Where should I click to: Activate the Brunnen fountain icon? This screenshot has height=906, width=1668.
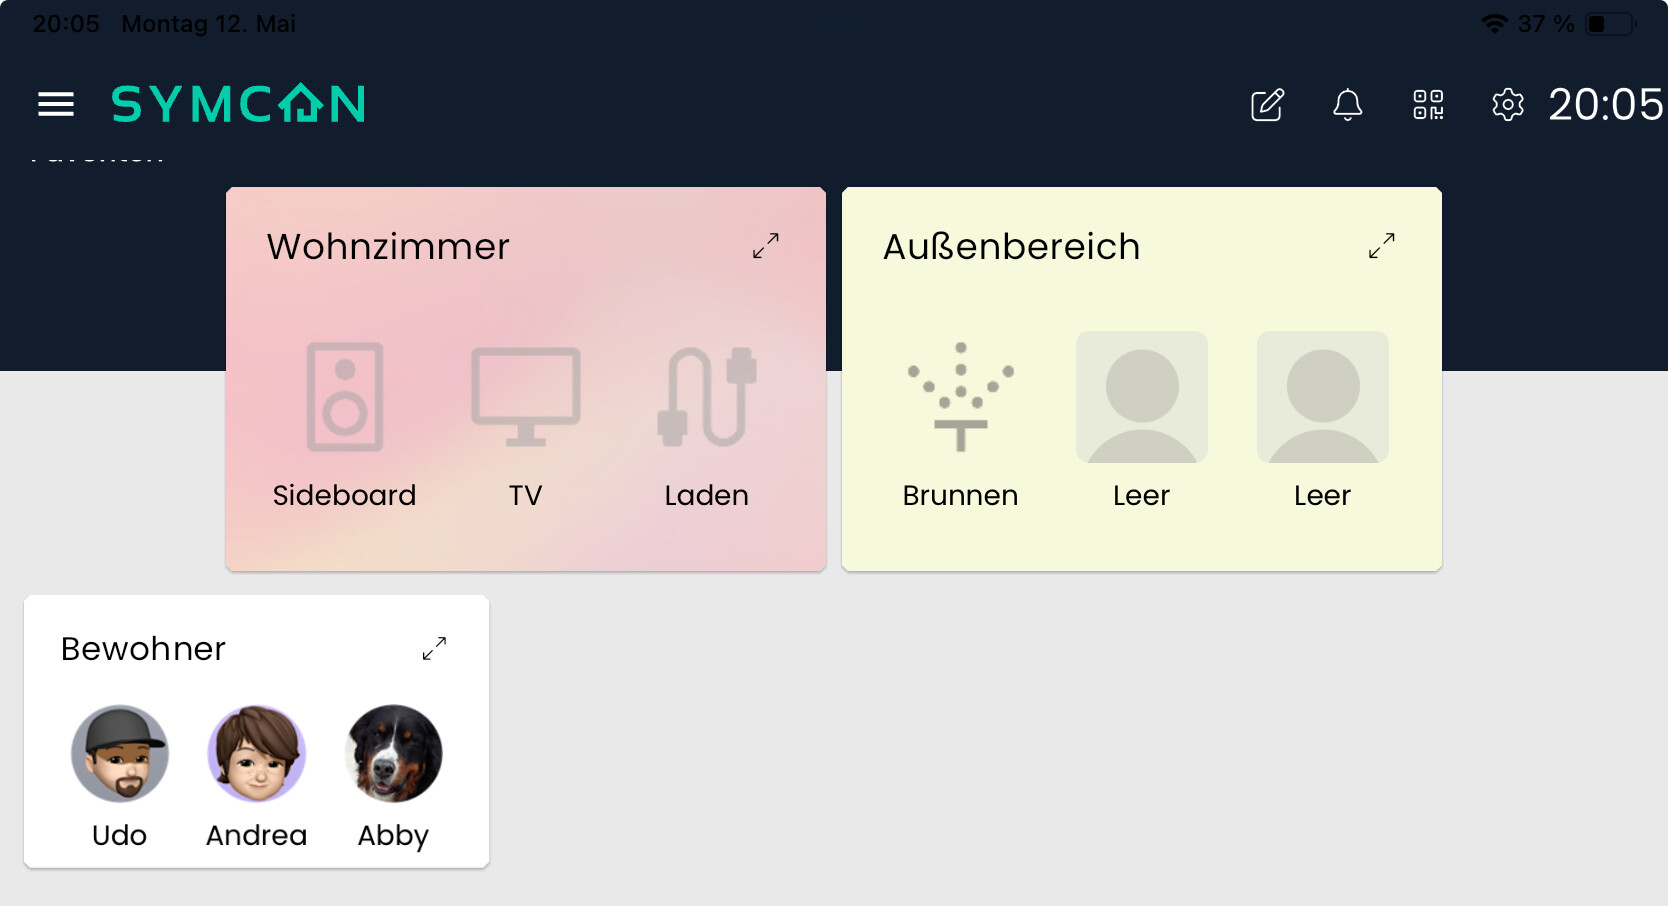tap(961, 397)
